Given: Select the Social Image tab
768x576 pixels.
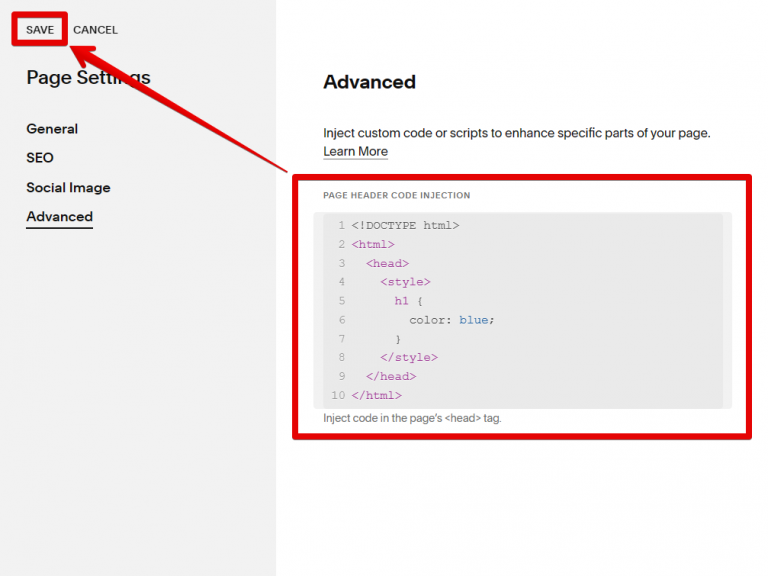Looking at the screenshot, I should [x=68, y=188].
